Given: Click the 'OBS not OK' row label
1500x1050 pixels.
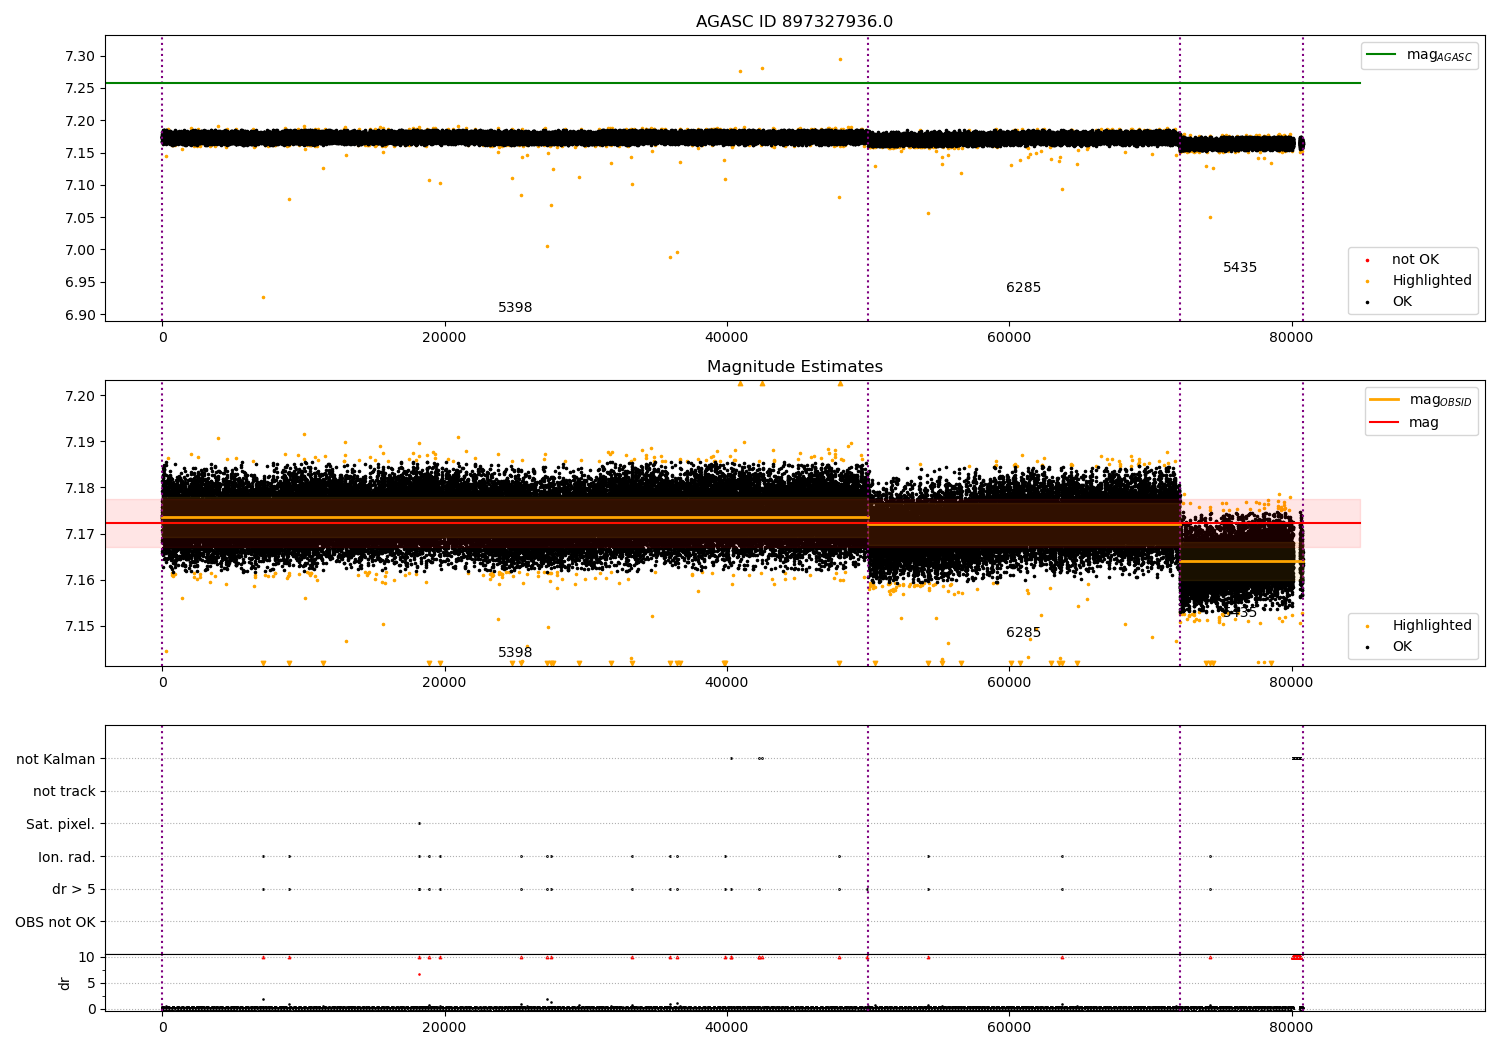Looking at the screenshot, I should click(56, 922).
